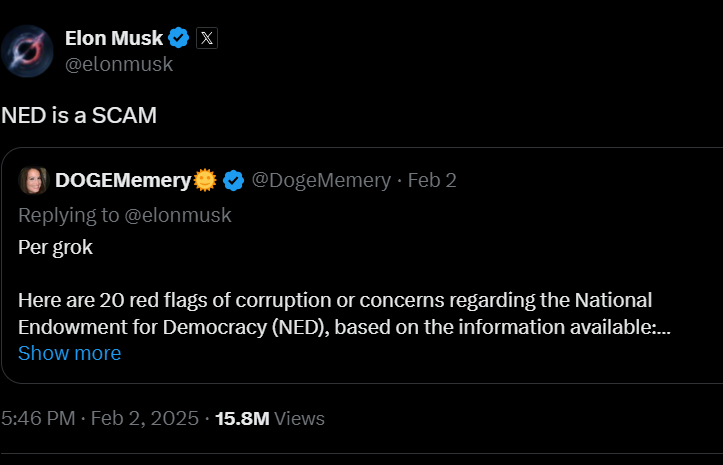Screen dimensions: 723x465
Task: Open the Elon Musk display name link
Action: point(114,39)
